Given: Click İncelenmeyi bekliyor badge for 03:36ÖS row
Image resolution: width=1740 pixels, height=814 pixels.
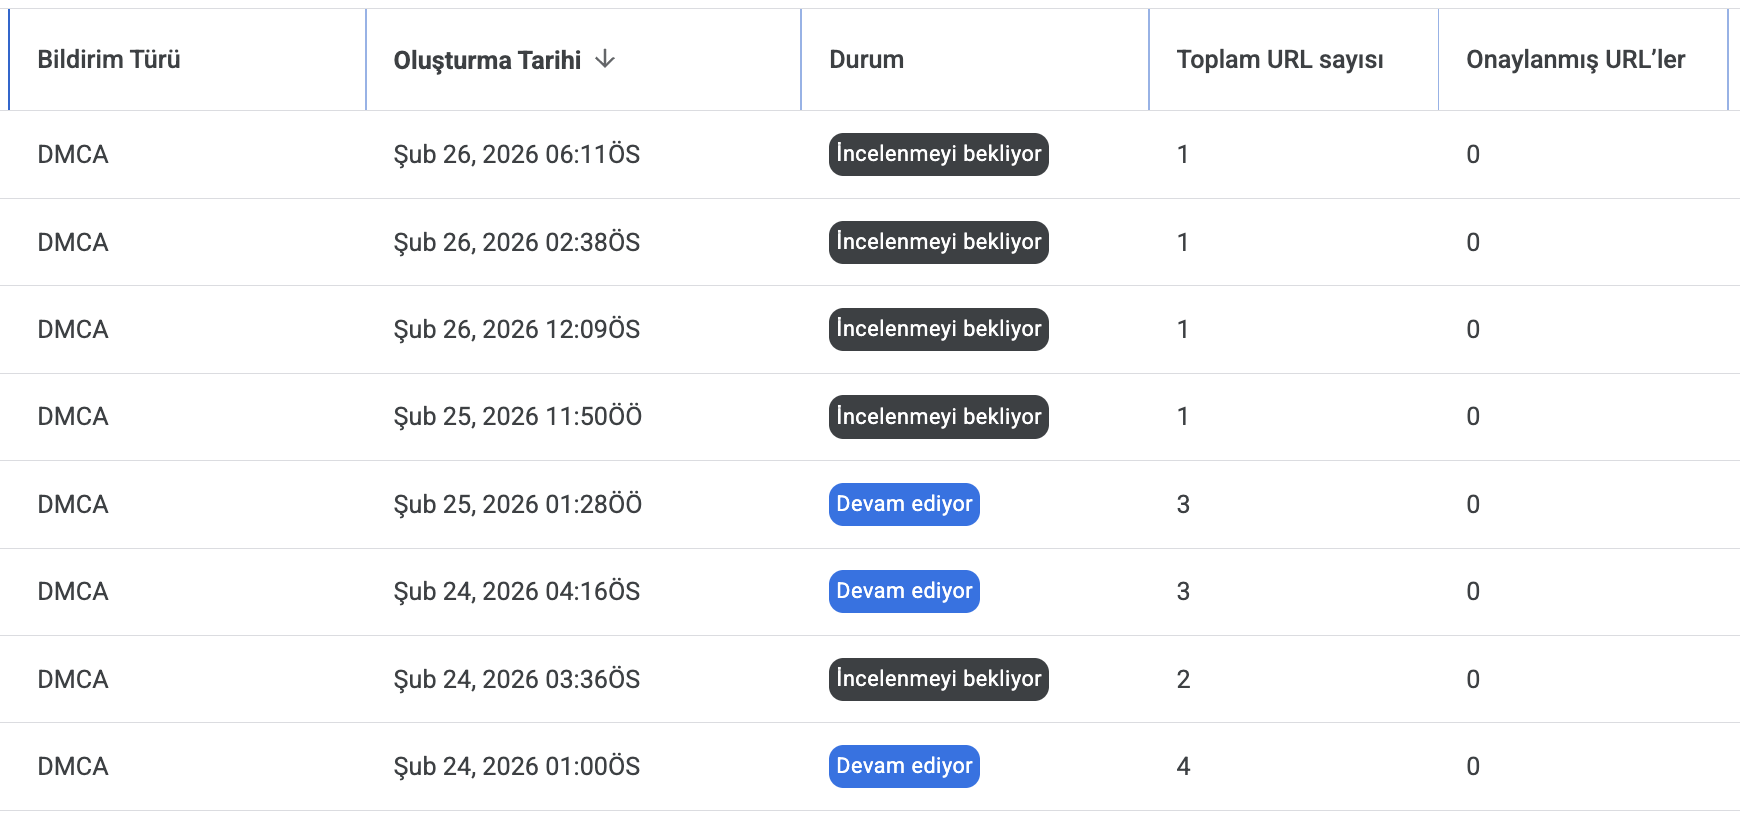Looking at the screenshot, I should pyautogui.click(x=938, y=679).
